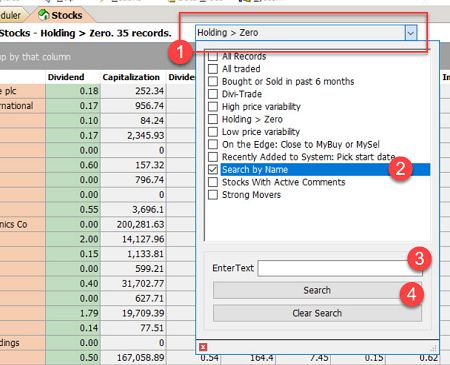Click the Dividend column header
The image size is (450, 365).
66,77
